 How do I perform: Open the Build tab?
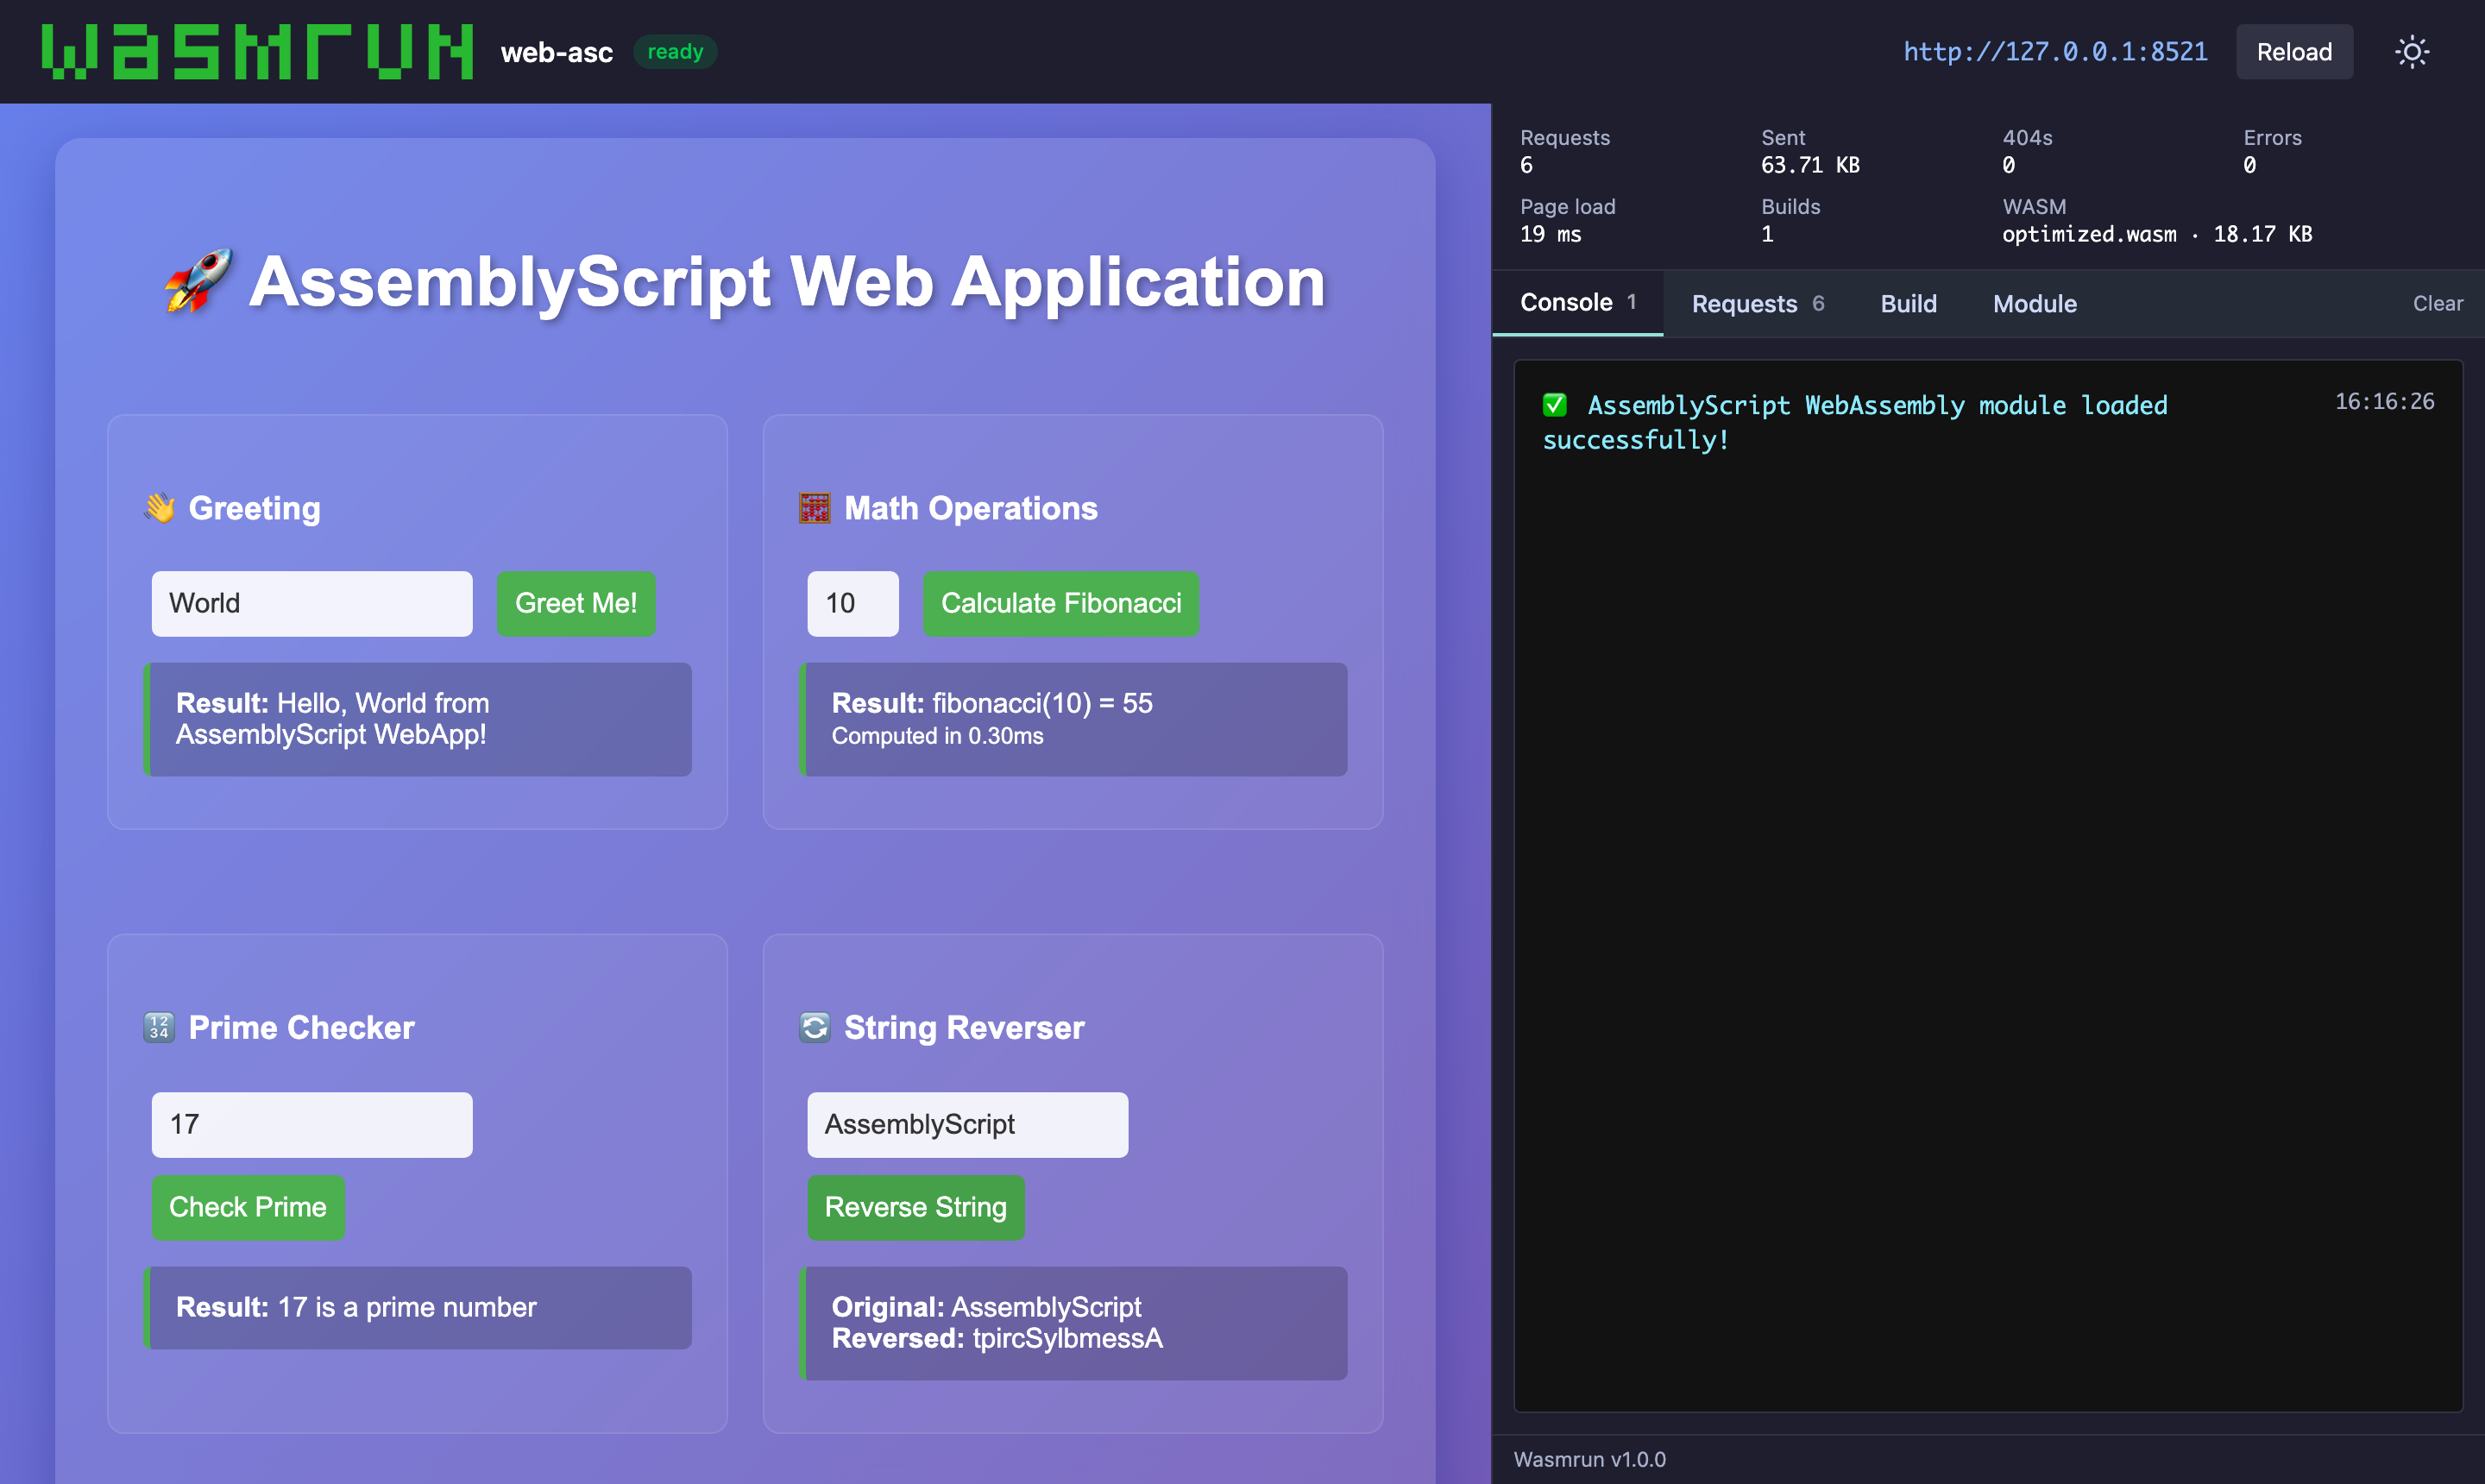pos(1908,303)
